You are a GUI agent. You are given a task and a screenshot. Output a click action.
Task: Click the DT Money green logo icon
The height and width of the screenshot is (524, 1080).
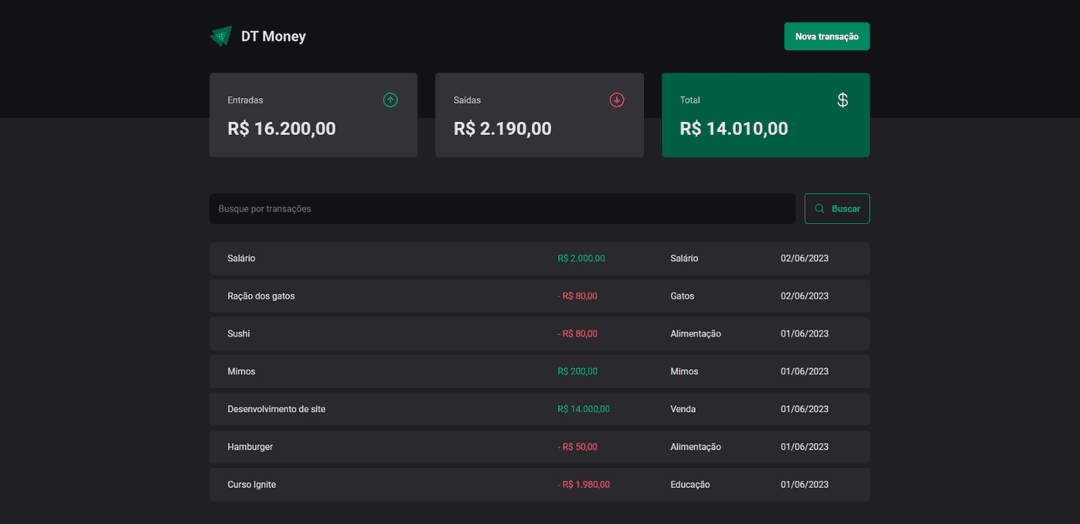221,37
